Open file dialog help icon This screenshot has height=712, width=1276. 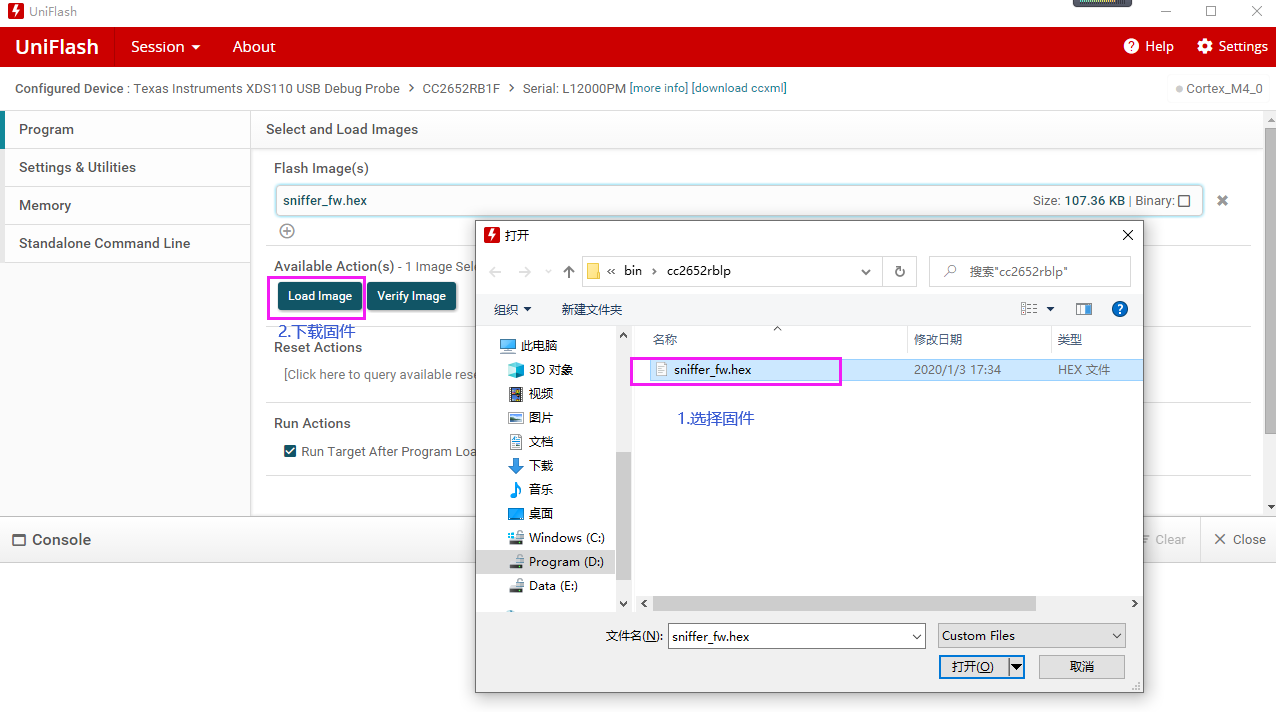pos(1120,310)
